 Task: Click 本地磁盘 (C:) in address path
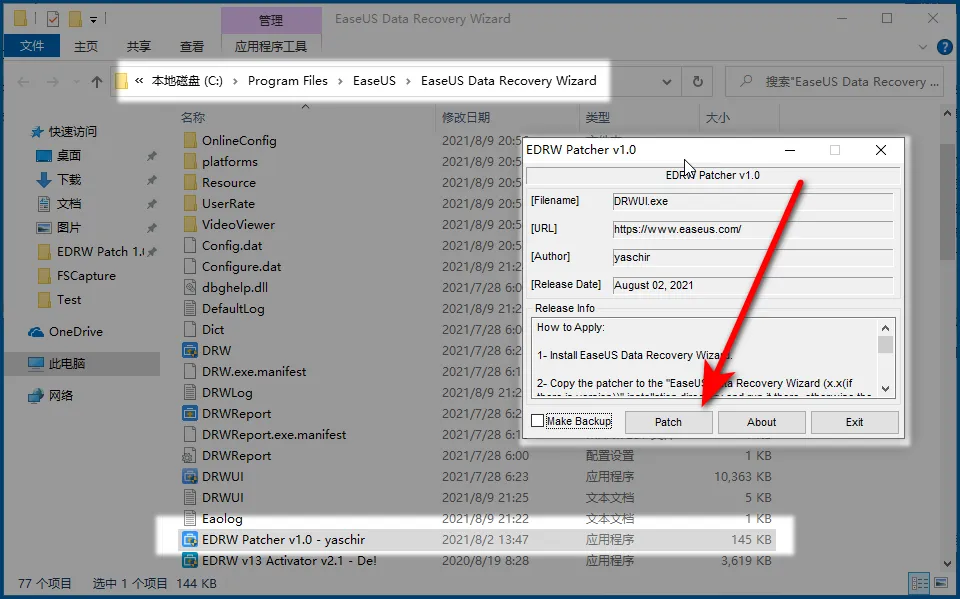[187, 81]
